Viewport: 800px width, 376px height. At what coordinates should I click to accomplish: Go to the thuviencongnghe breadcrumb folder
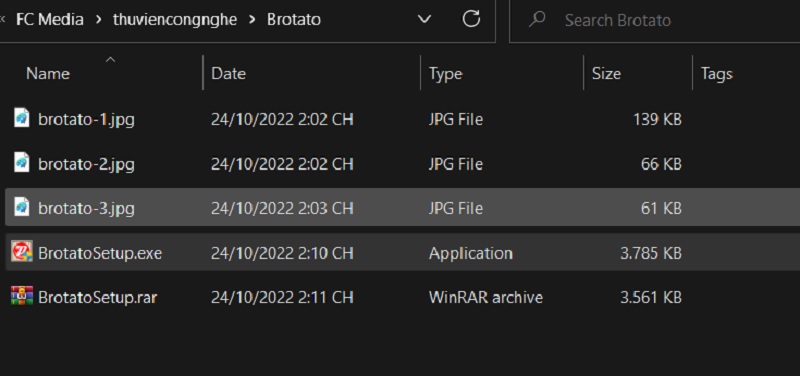pos(175,20)
